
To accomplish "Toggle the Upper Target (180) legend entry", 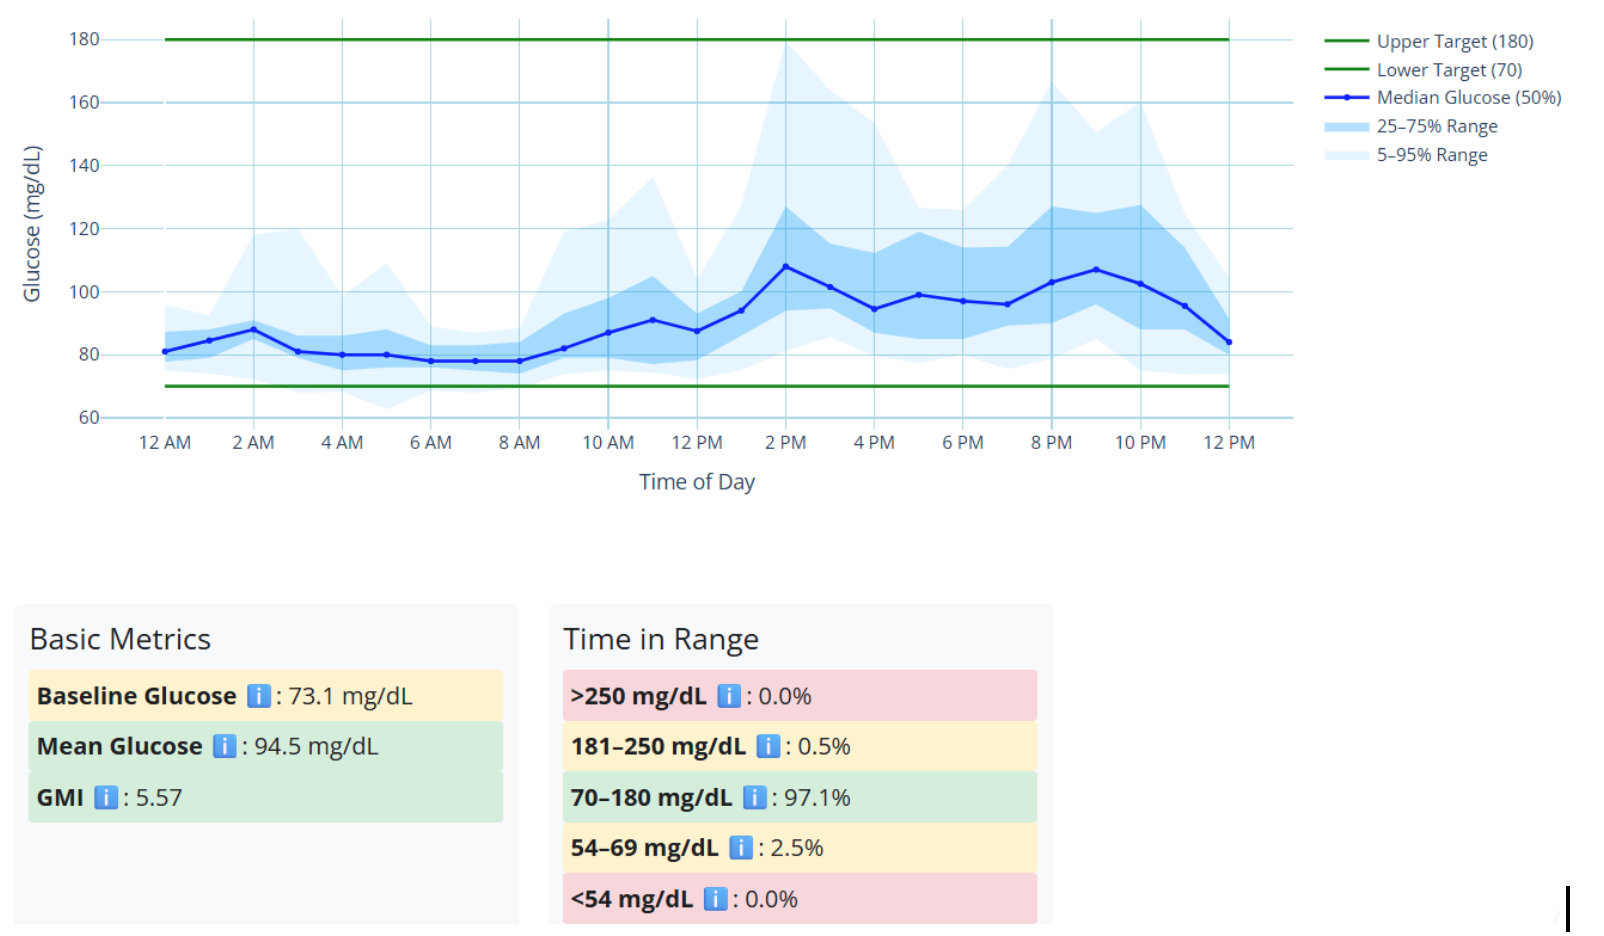I will point(1454,41).
